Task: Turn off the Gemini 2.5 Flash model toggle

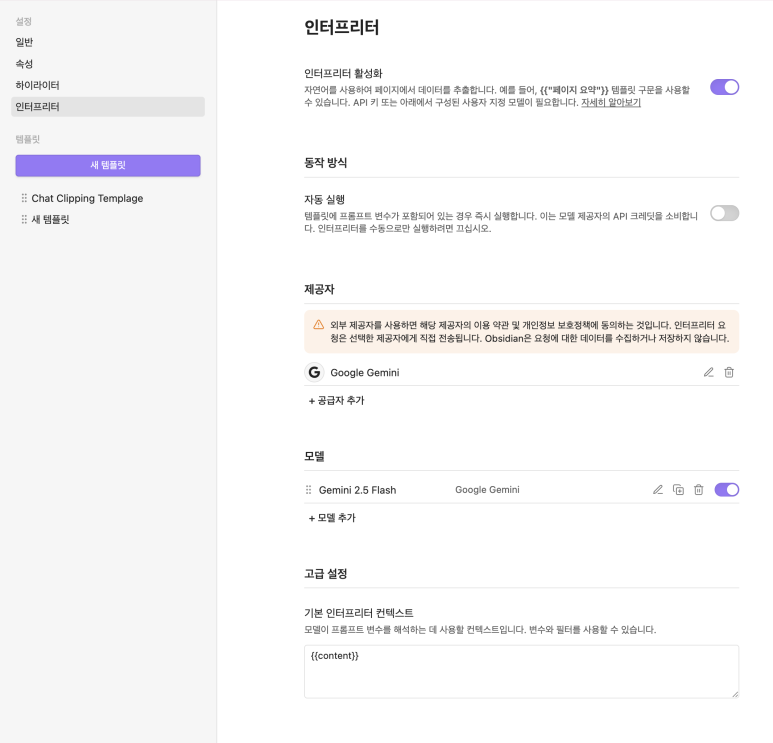Action: click(x=726, y=490)
